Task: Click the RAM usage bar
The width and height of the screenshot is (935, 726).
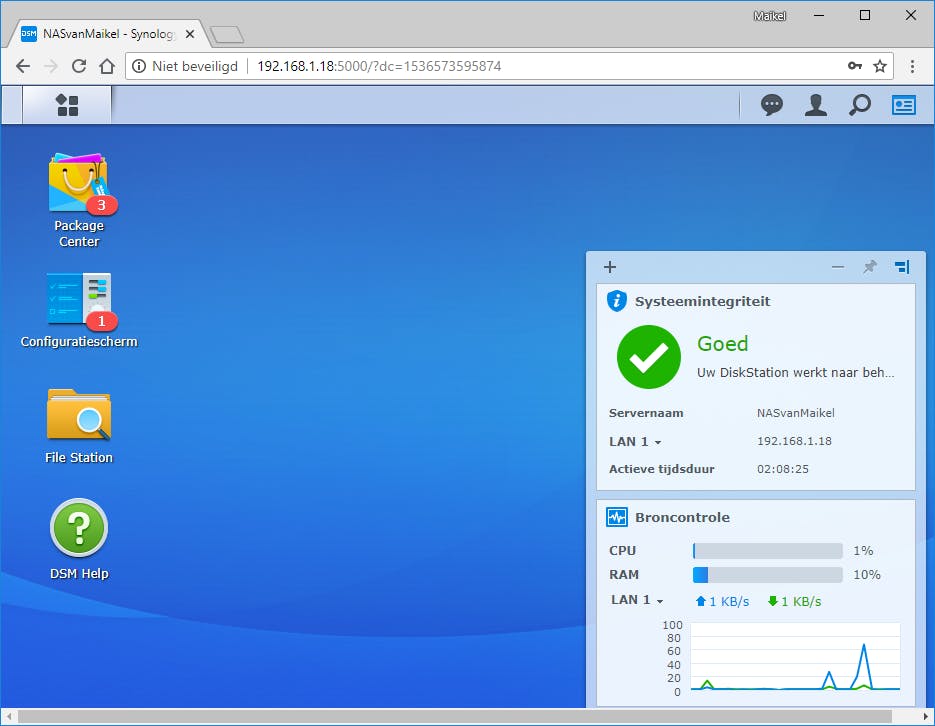Action: [x=767, y=575]
